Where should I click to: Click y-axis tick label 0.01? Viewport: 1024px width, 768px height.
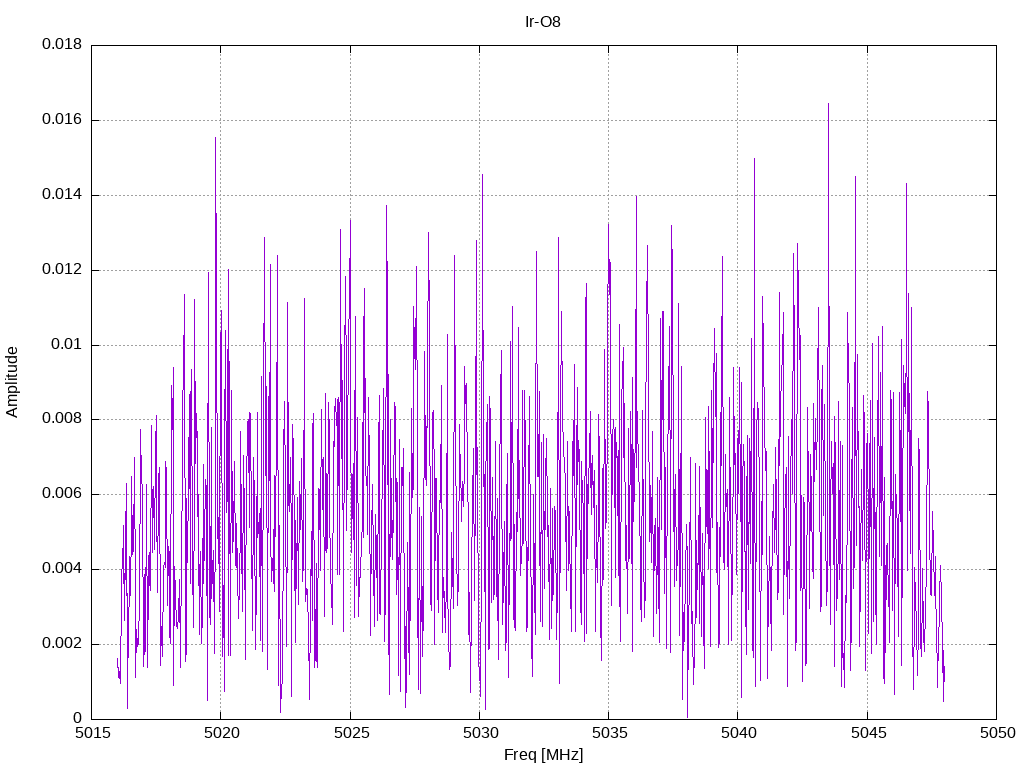point(67,344)
